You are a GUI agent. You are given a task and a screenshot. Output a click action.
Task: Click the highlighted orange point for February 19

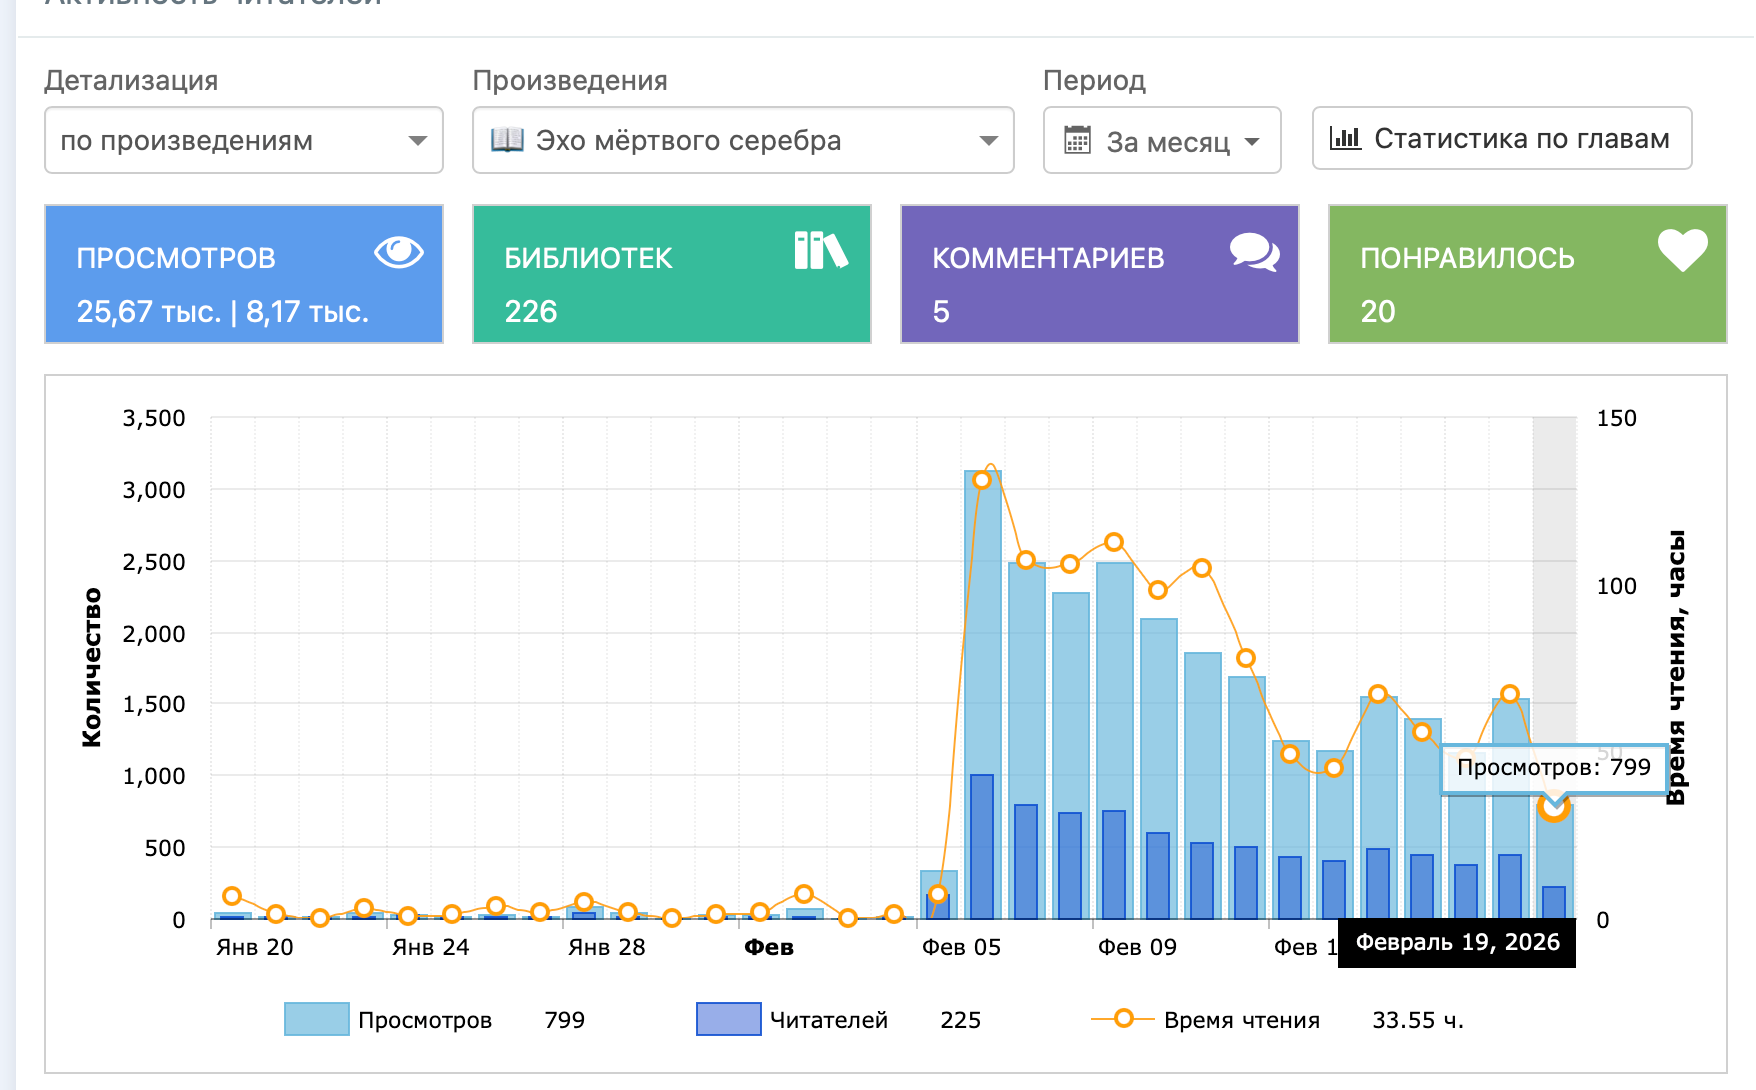(x=1553, y=806)
